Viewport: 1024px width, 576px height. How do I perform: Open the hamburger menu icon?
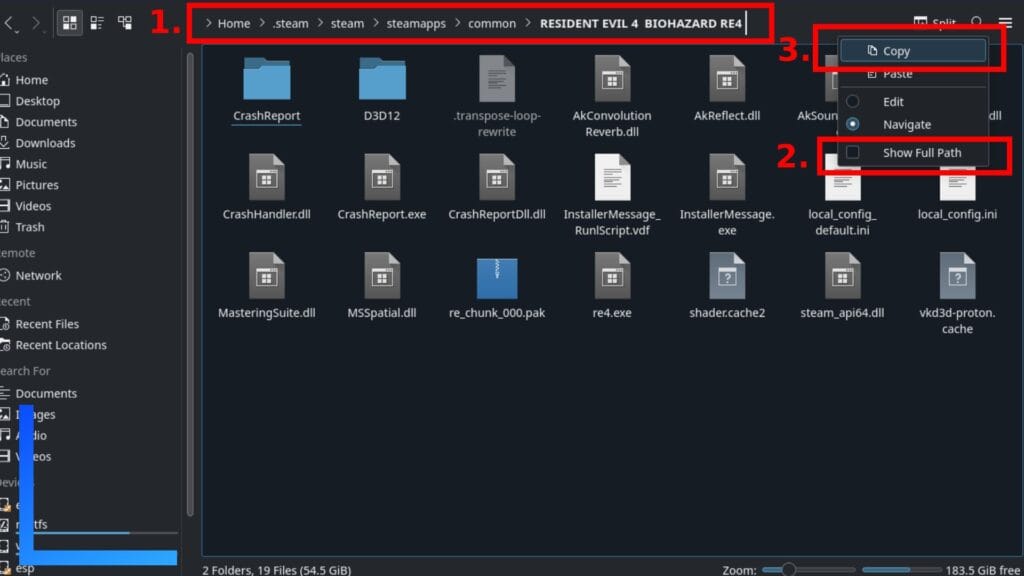click(x=1005, y=22)
